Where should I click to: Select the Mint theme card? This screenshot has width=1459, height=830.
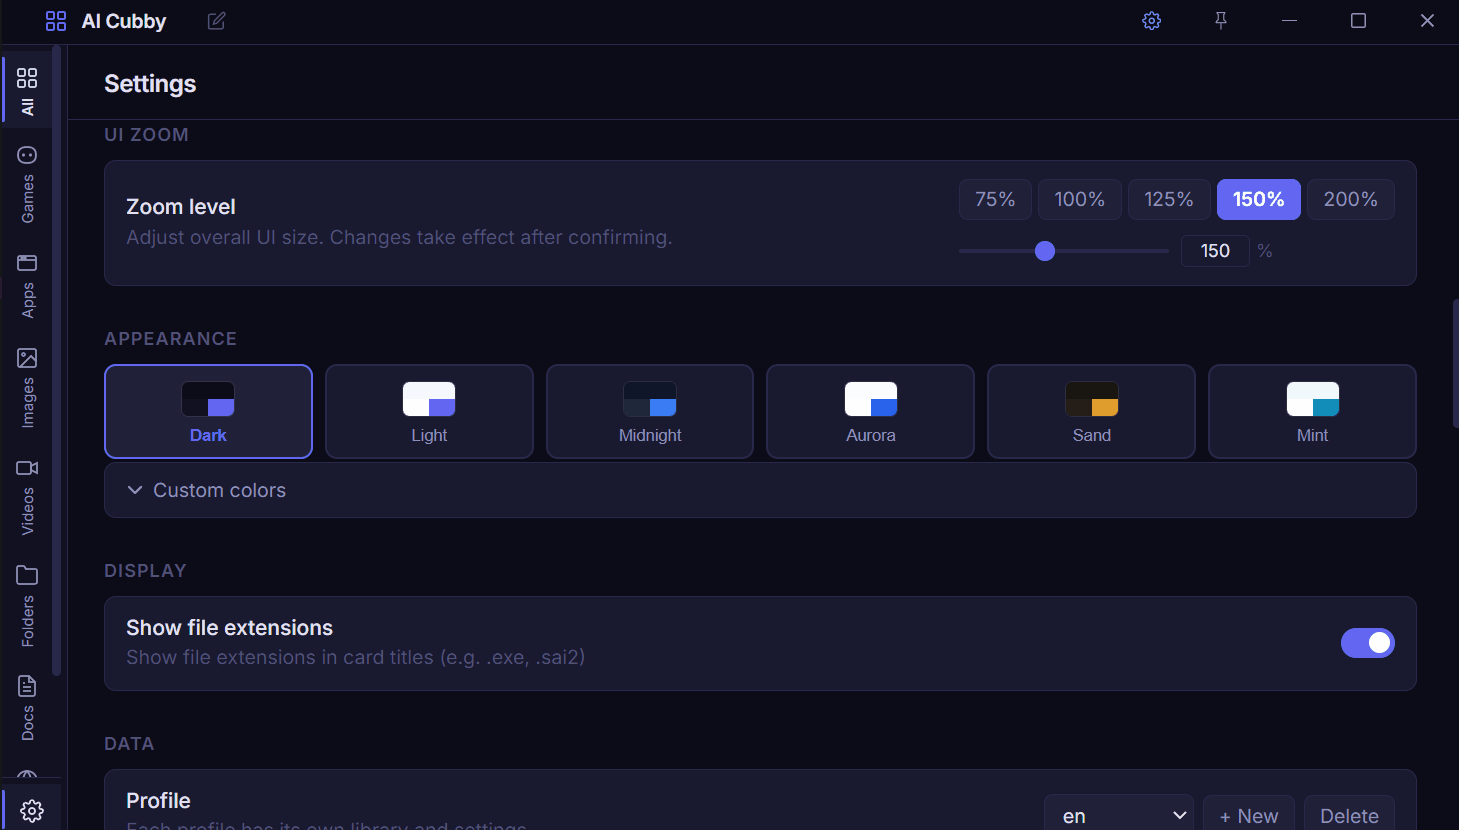[1312, 411]
